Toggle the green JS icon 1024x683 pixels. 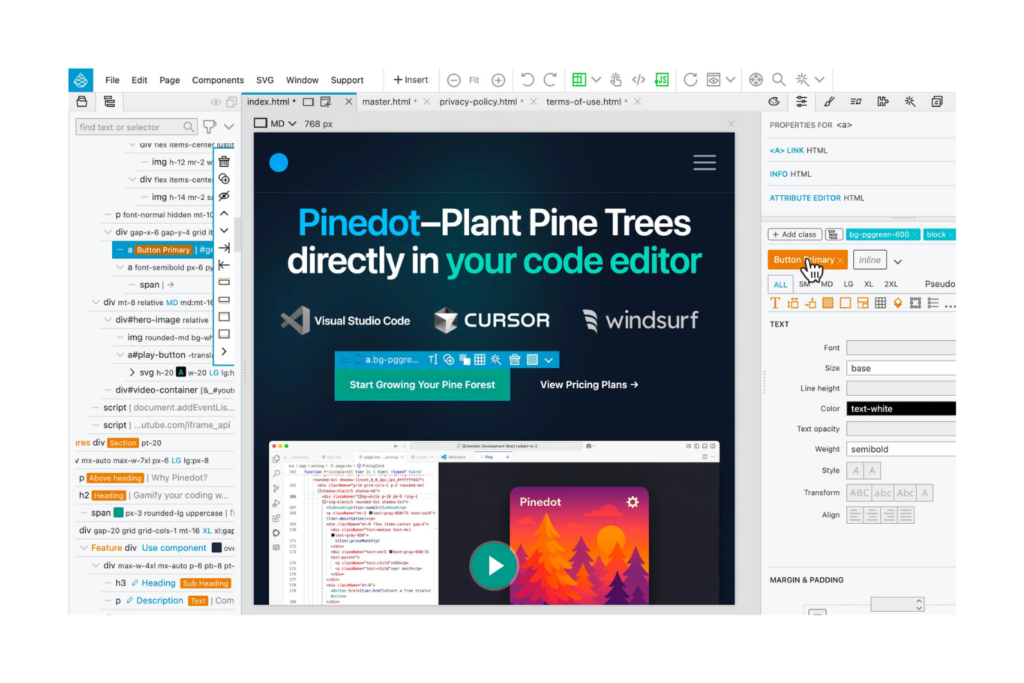point(662,80)
